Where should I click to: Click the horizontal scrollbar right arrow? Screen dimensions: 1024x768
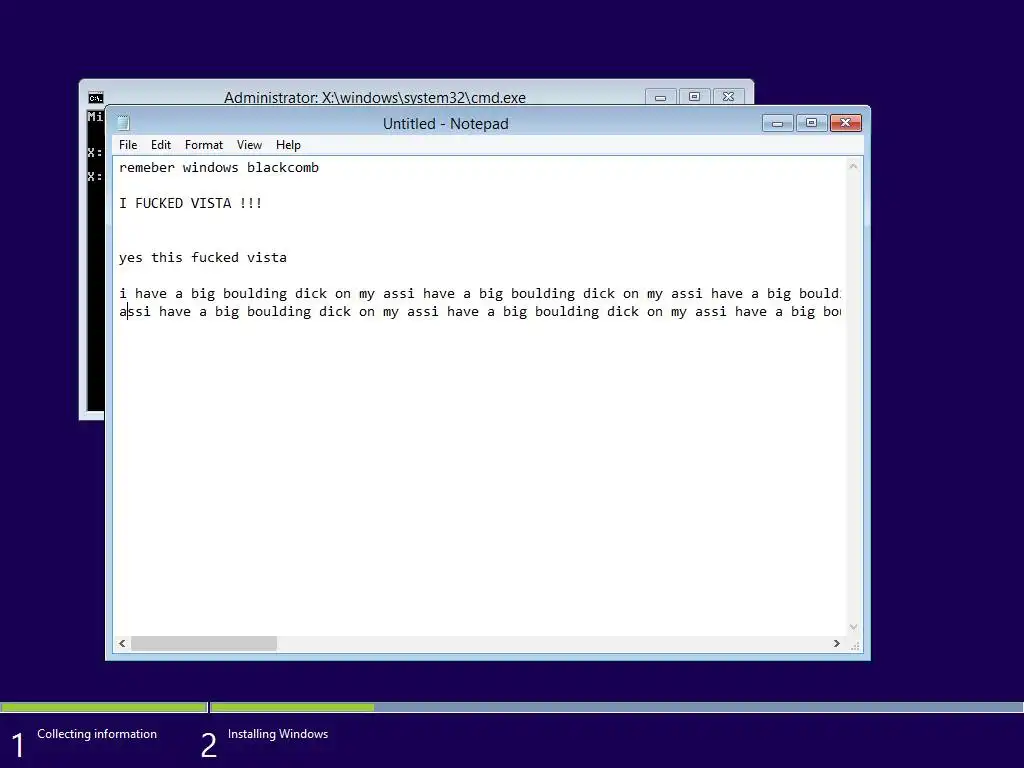837,643
